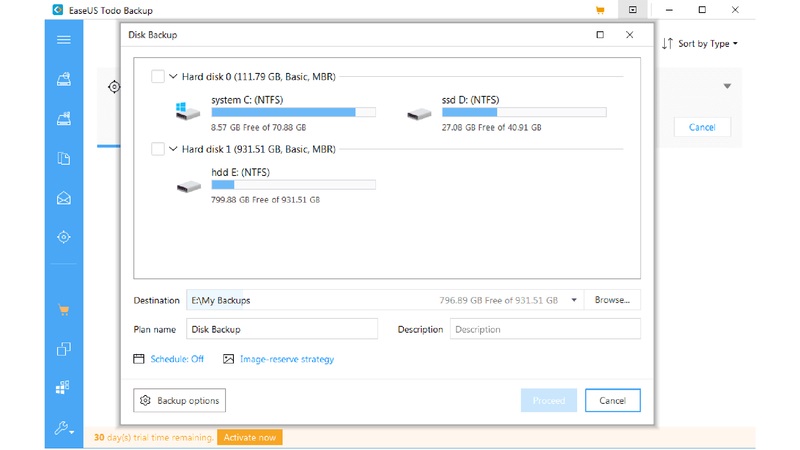Maximize the Disk Backup dialog
The height and width of the screenshot is (450, 800).
point(600,35)
